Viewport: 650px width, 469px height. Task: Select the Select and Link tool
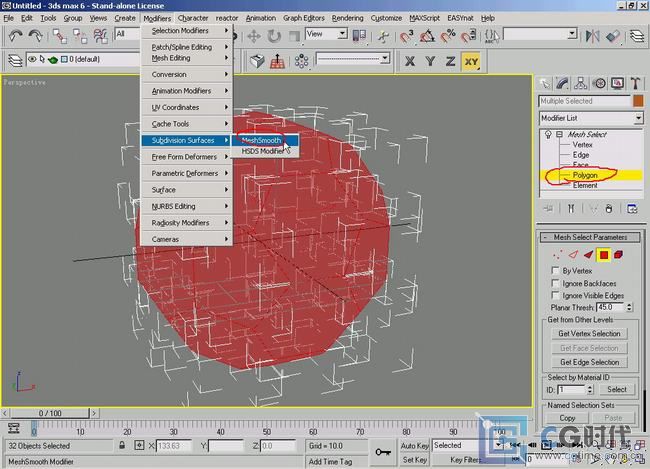tap(60, 36)
